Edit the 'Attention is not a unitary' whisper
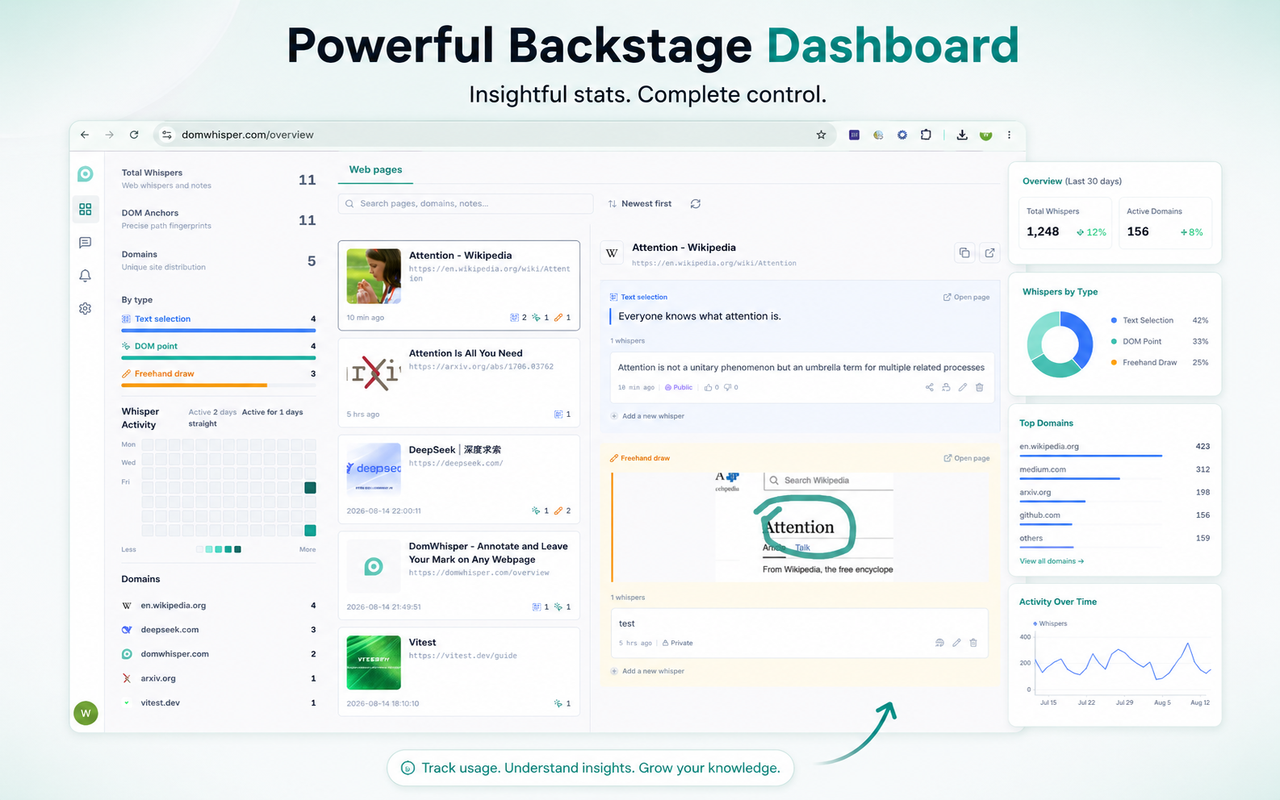 [x=962, y=387]
